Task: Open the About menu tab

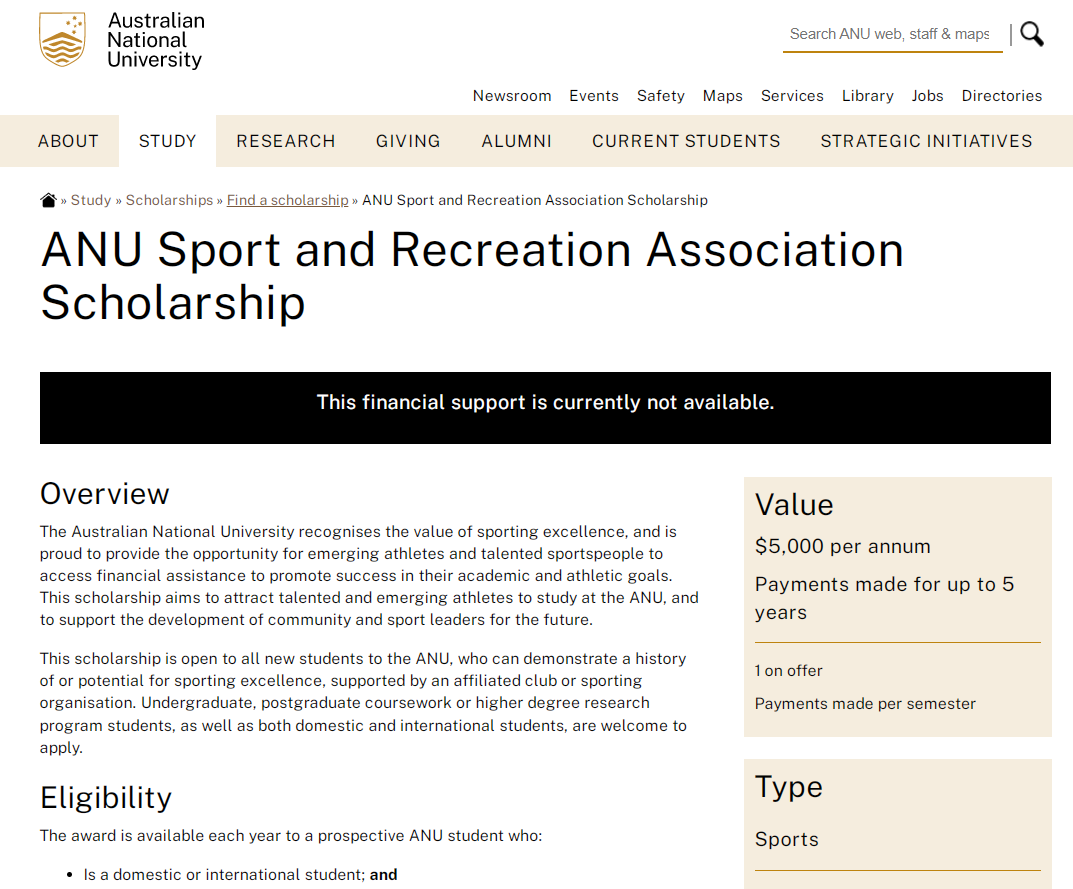Action: point(68,141)
